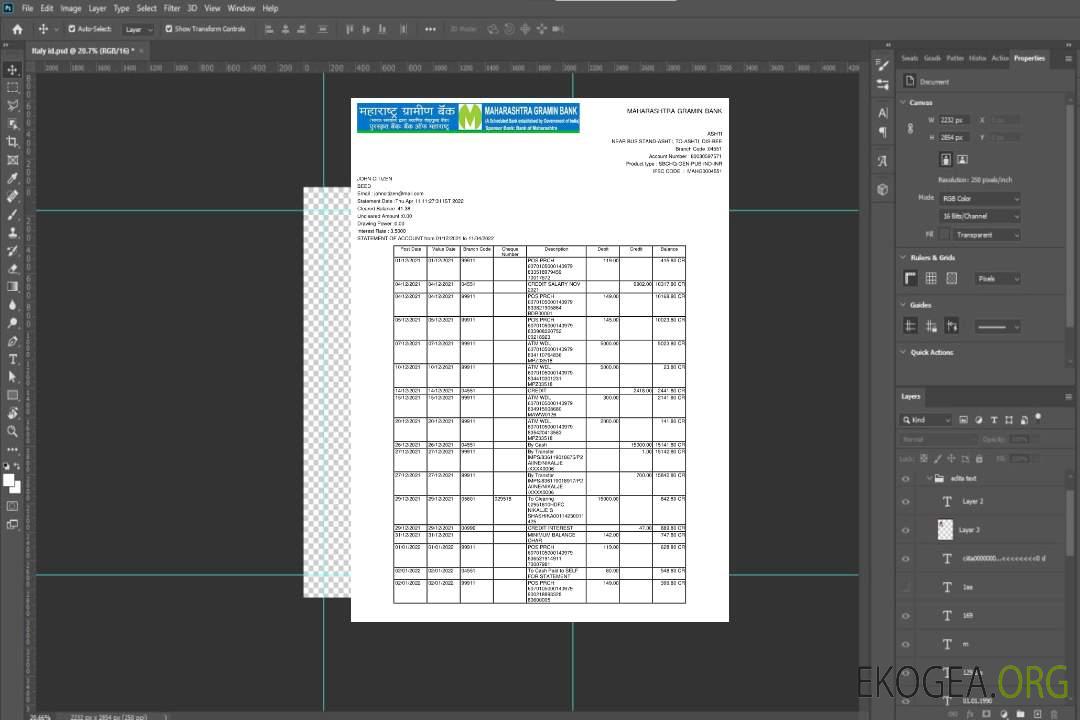Click the Home icon in options bar
1080x720 pixels.
point(17,29)
